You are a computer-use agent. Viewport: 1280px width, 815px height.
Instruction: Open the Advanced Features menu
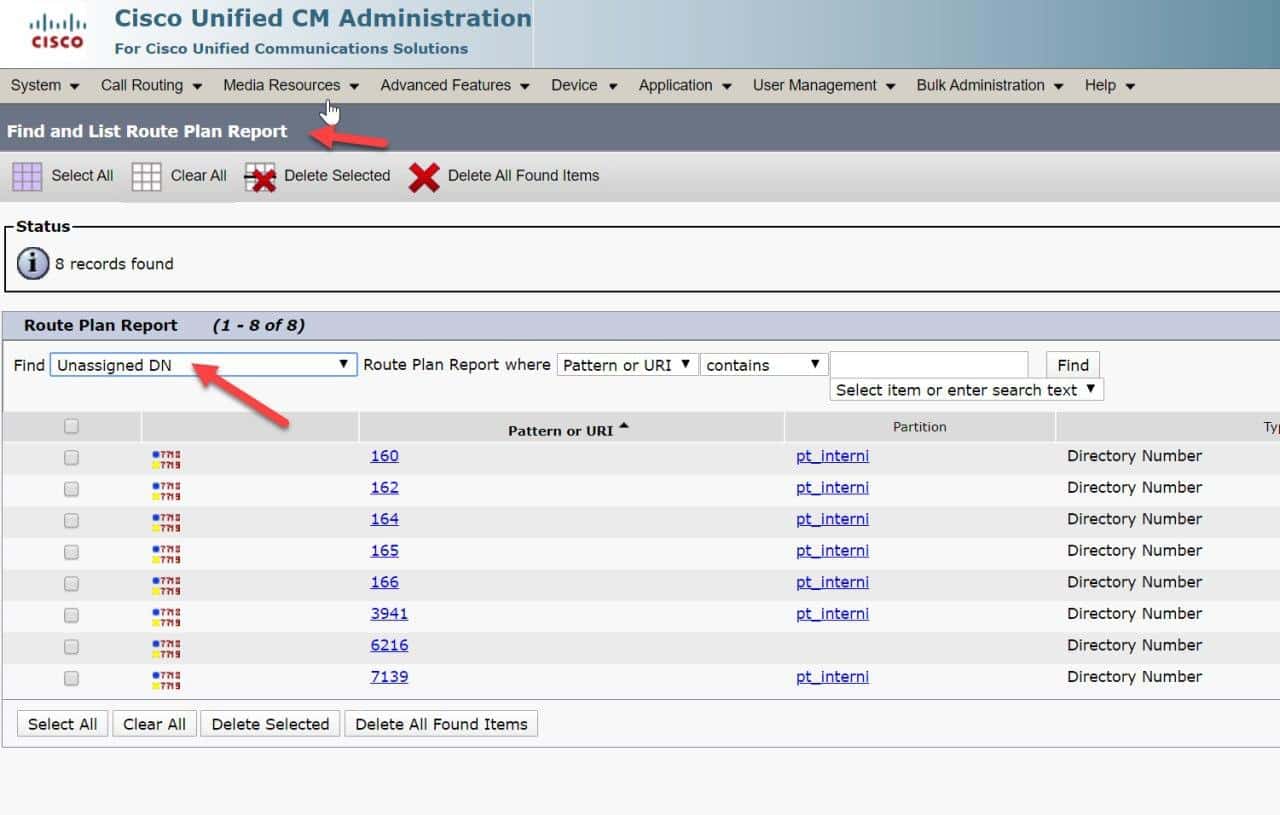tap(455, 85)
